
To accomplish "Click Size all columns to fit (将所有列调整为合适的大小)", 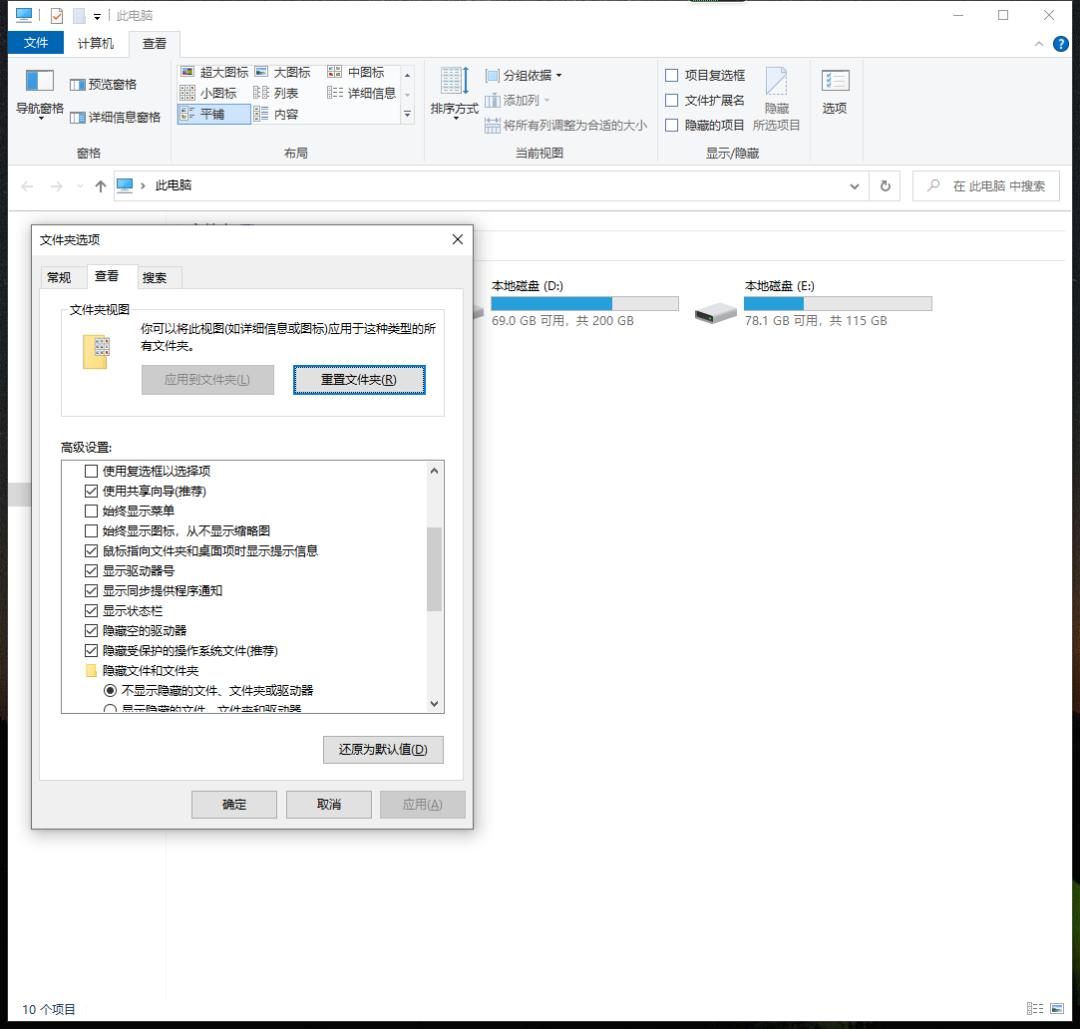I will click(x=565, y=125).
